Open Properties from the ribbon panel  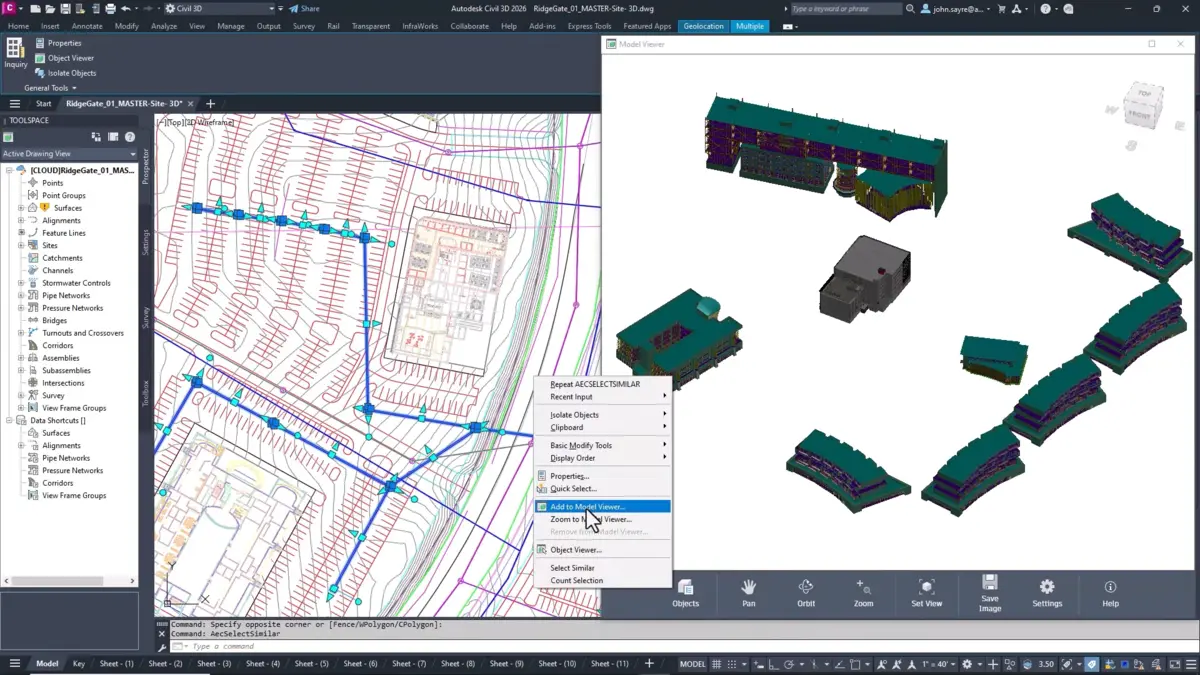[x=58, y=43]
